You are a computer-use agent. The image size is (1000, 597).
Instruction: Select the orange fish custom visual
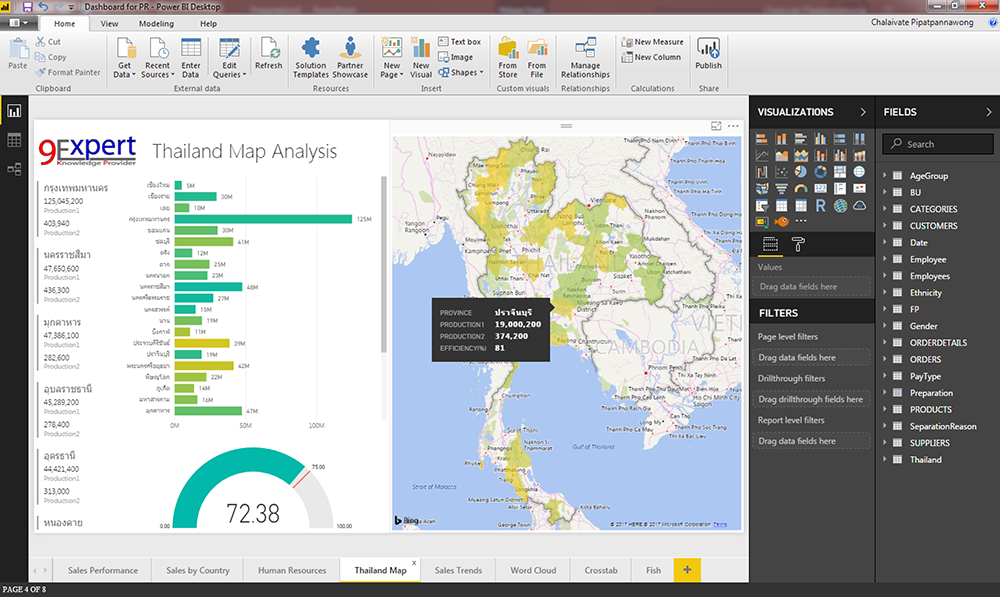[x=781, y=221]
